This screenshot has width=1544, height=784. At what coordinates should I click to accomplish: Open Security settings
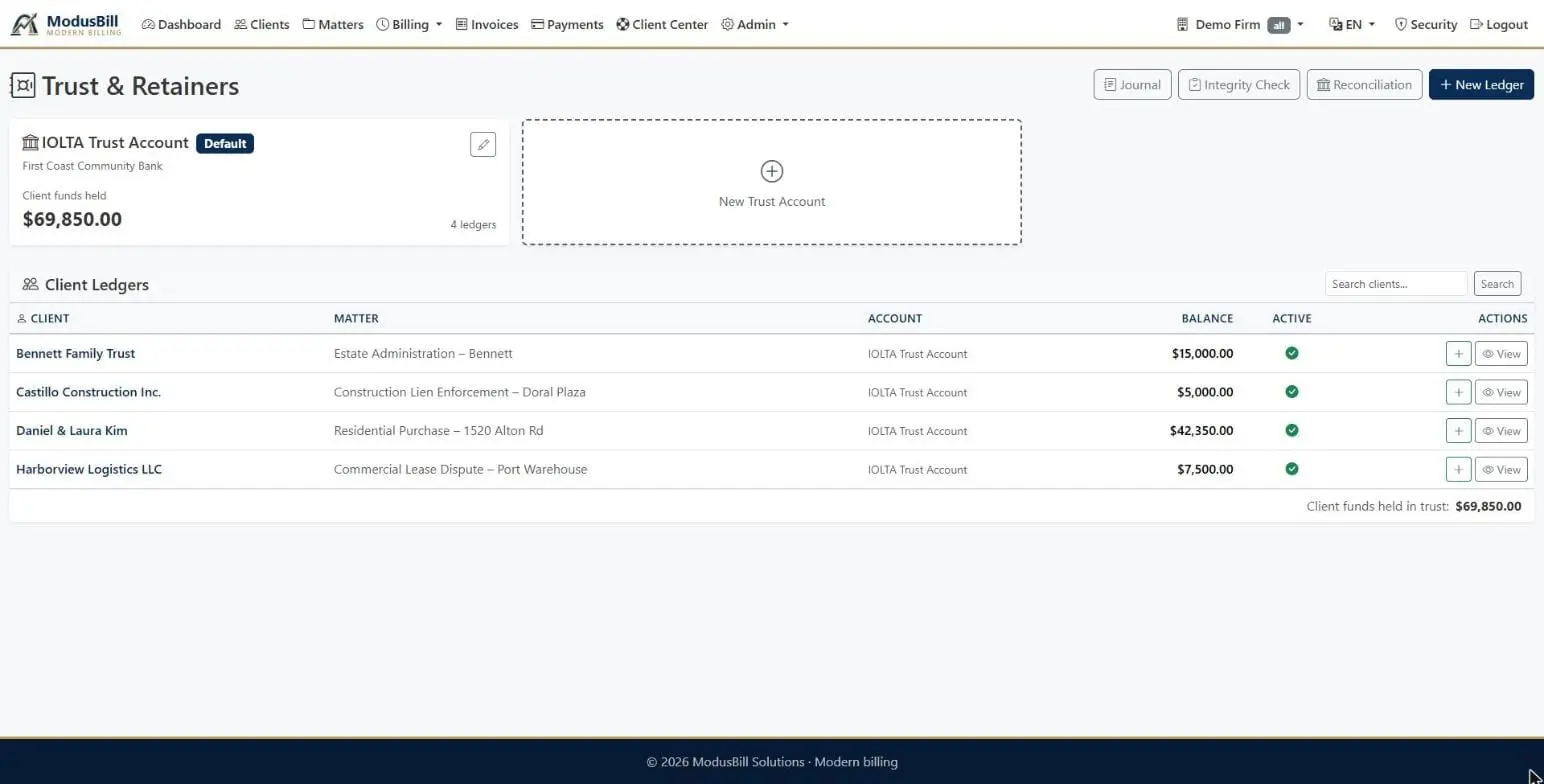[1426, 24]
